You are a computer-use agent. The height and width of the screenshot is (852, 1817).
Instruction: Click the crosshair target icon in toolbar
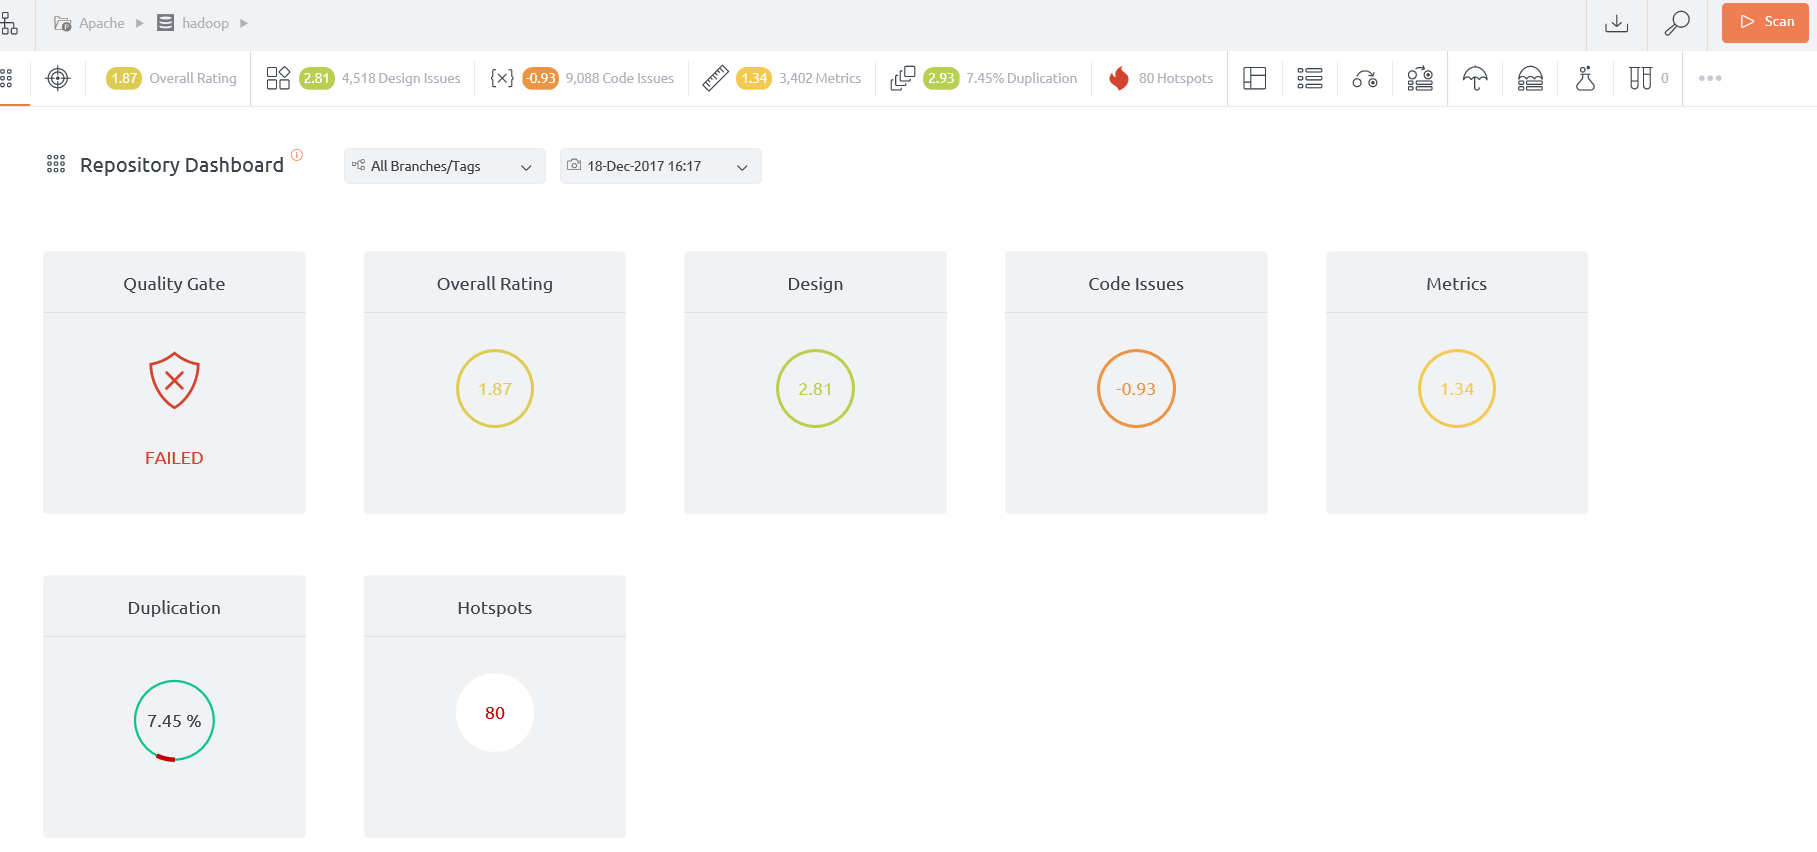pos(58,78)
